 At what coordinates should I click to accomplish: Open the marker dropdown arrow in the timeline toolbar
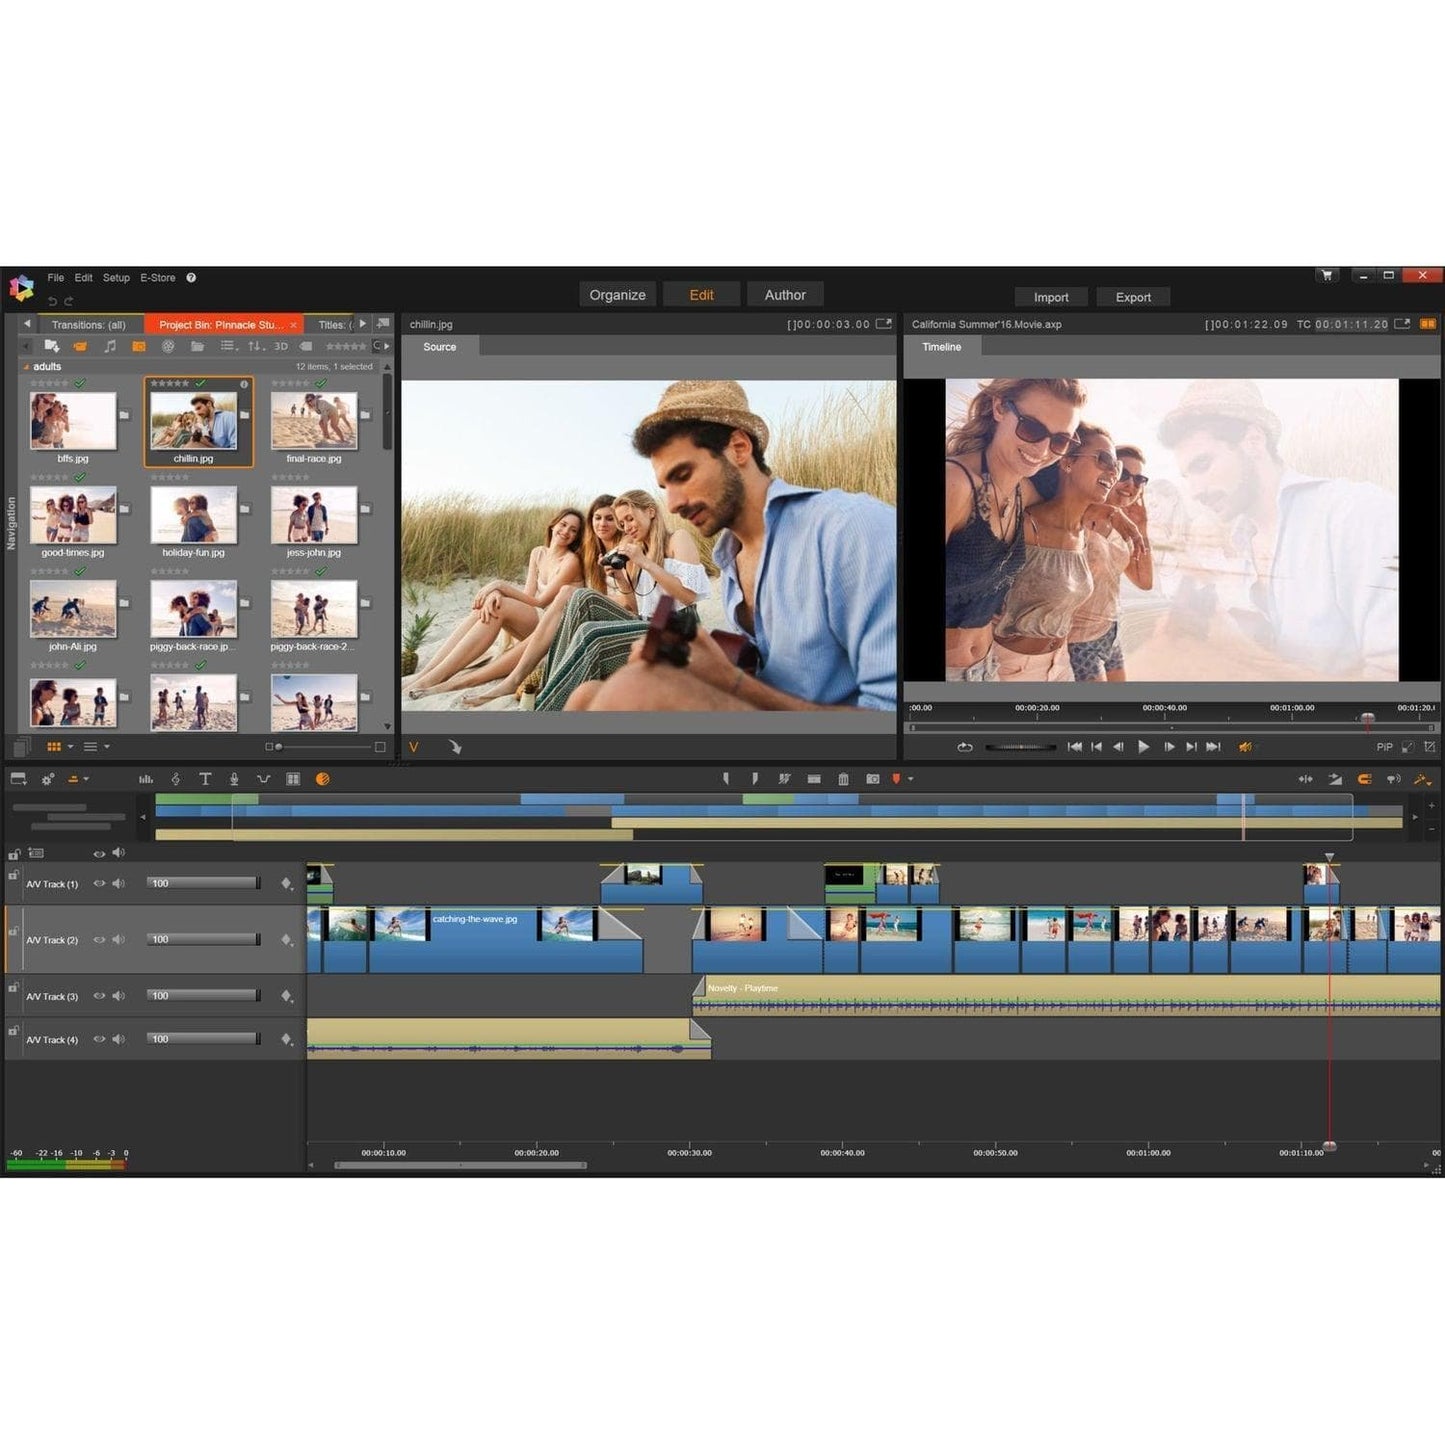[910, 778]
